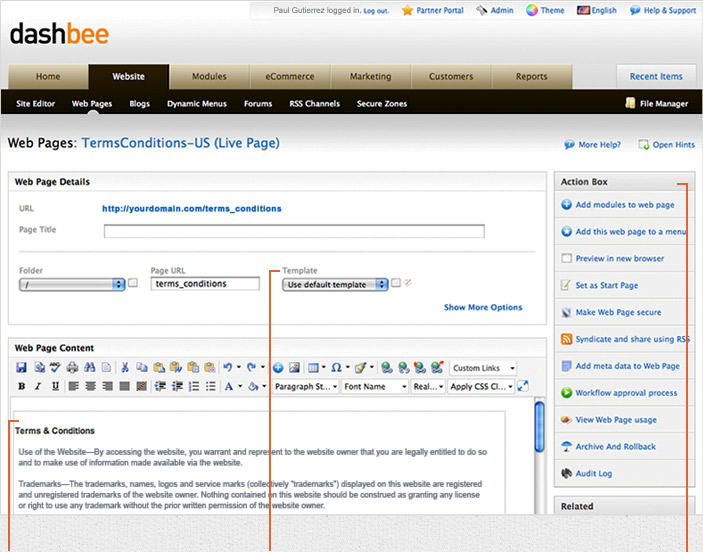Click the Save icon in editor toolbar

point(21,367)
